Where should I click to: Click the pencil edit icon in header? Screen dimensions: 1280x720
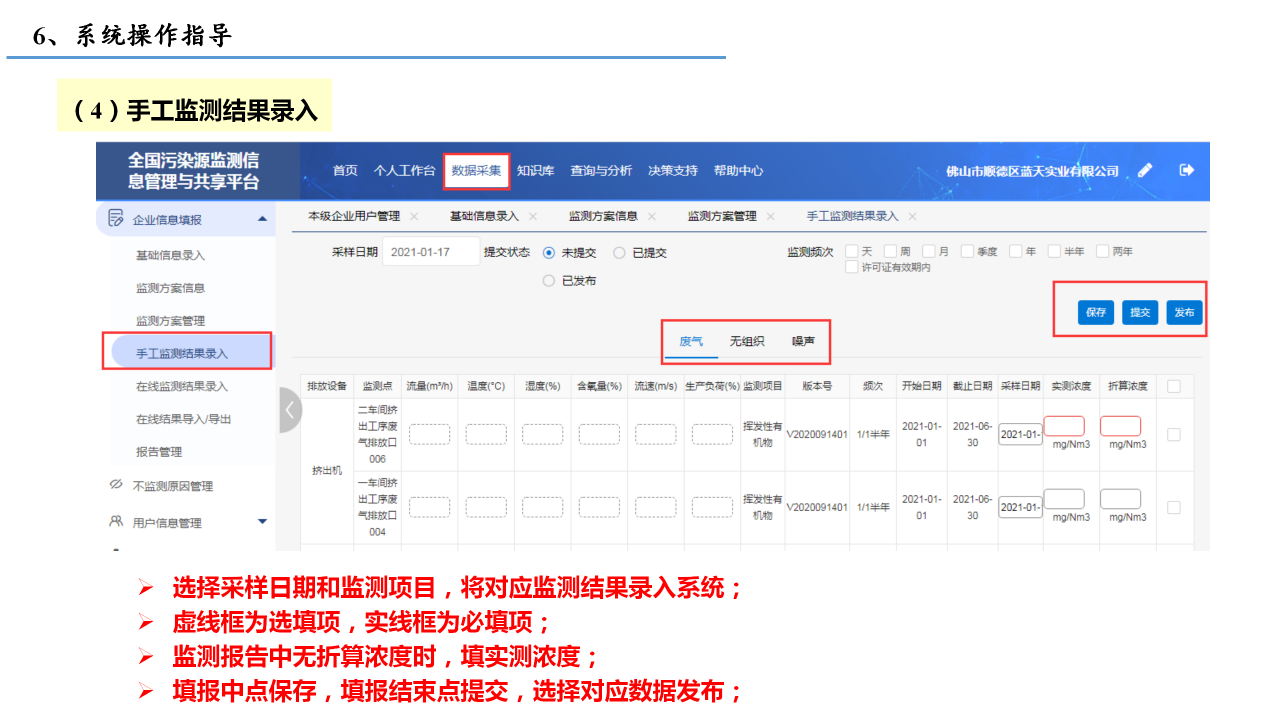(1145, 170)
